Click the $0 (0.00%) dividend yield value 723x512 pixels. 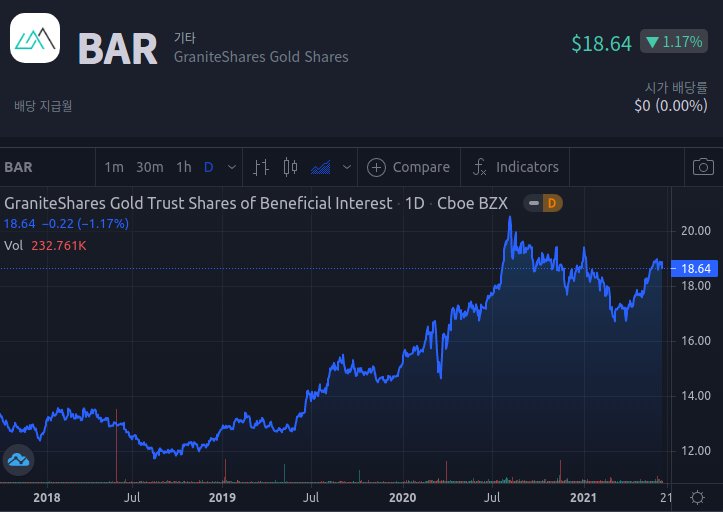670,106
